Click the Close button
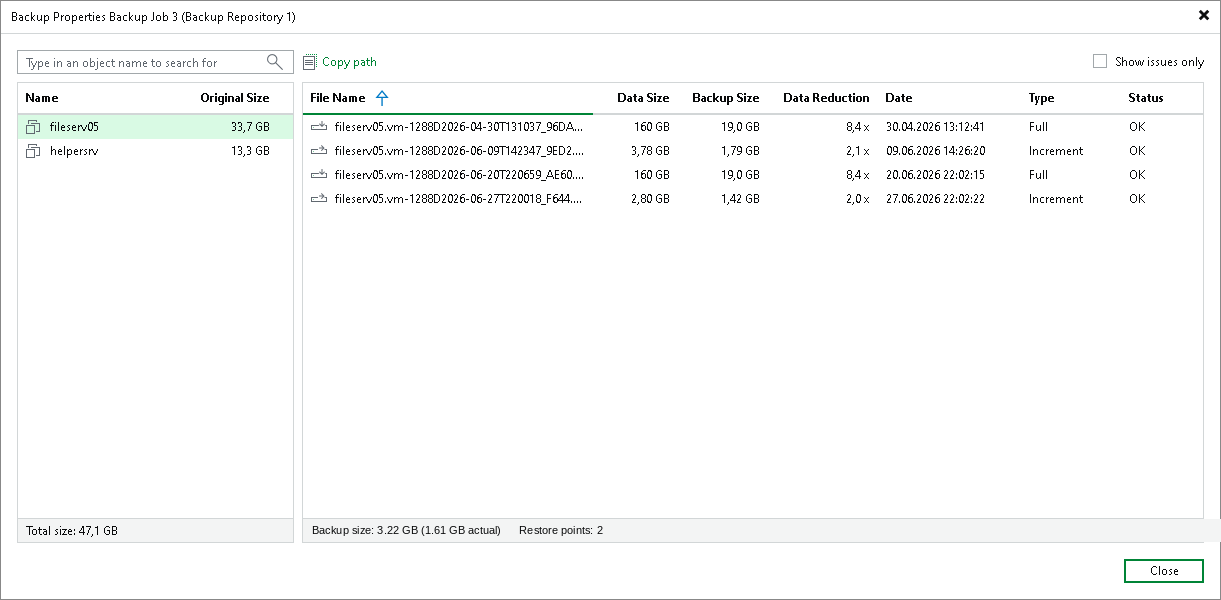Image resolution: width=1221 pixels, height=600 pixels. (1164, 571)
